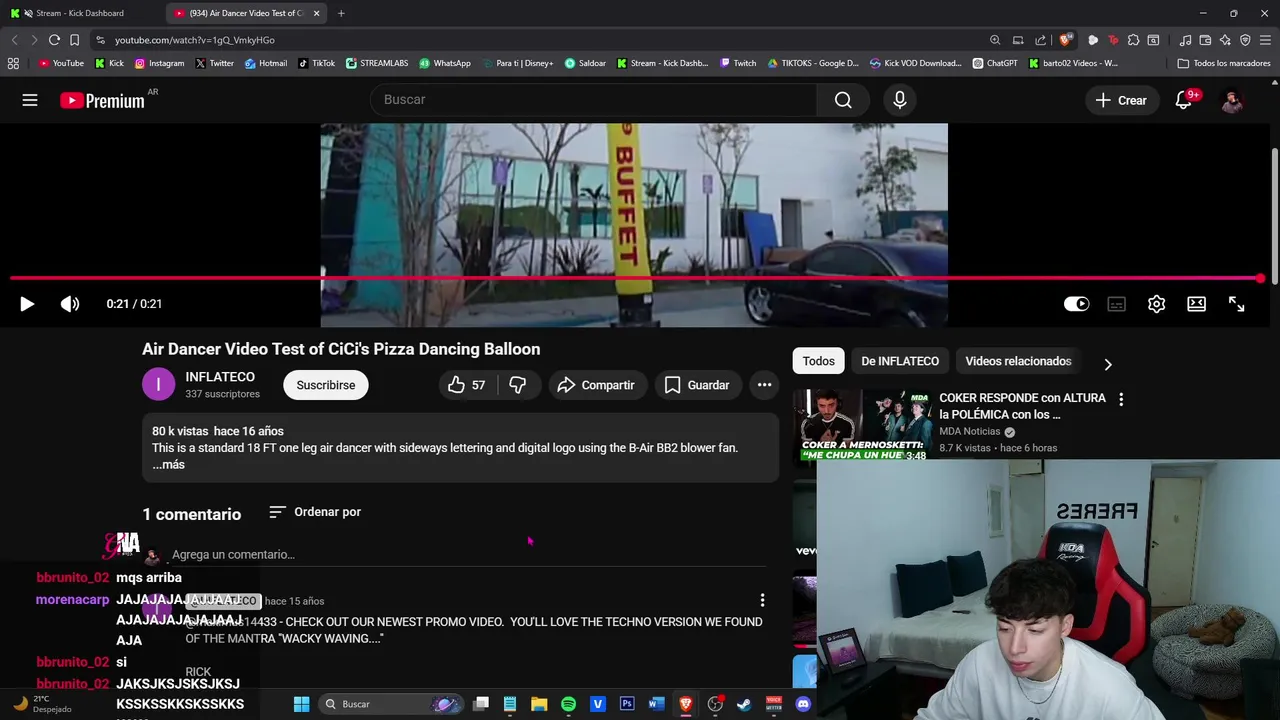The height and width of the screenshot is (720, 1280).
Task: Open File Explorer from the taskbar
Action: (539, 704)
